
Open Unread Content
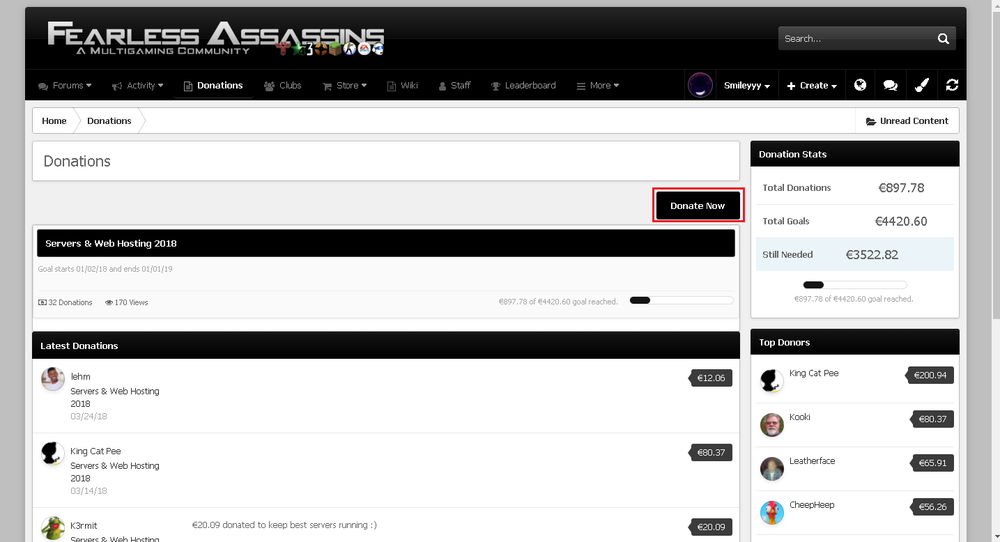point(907,121)
